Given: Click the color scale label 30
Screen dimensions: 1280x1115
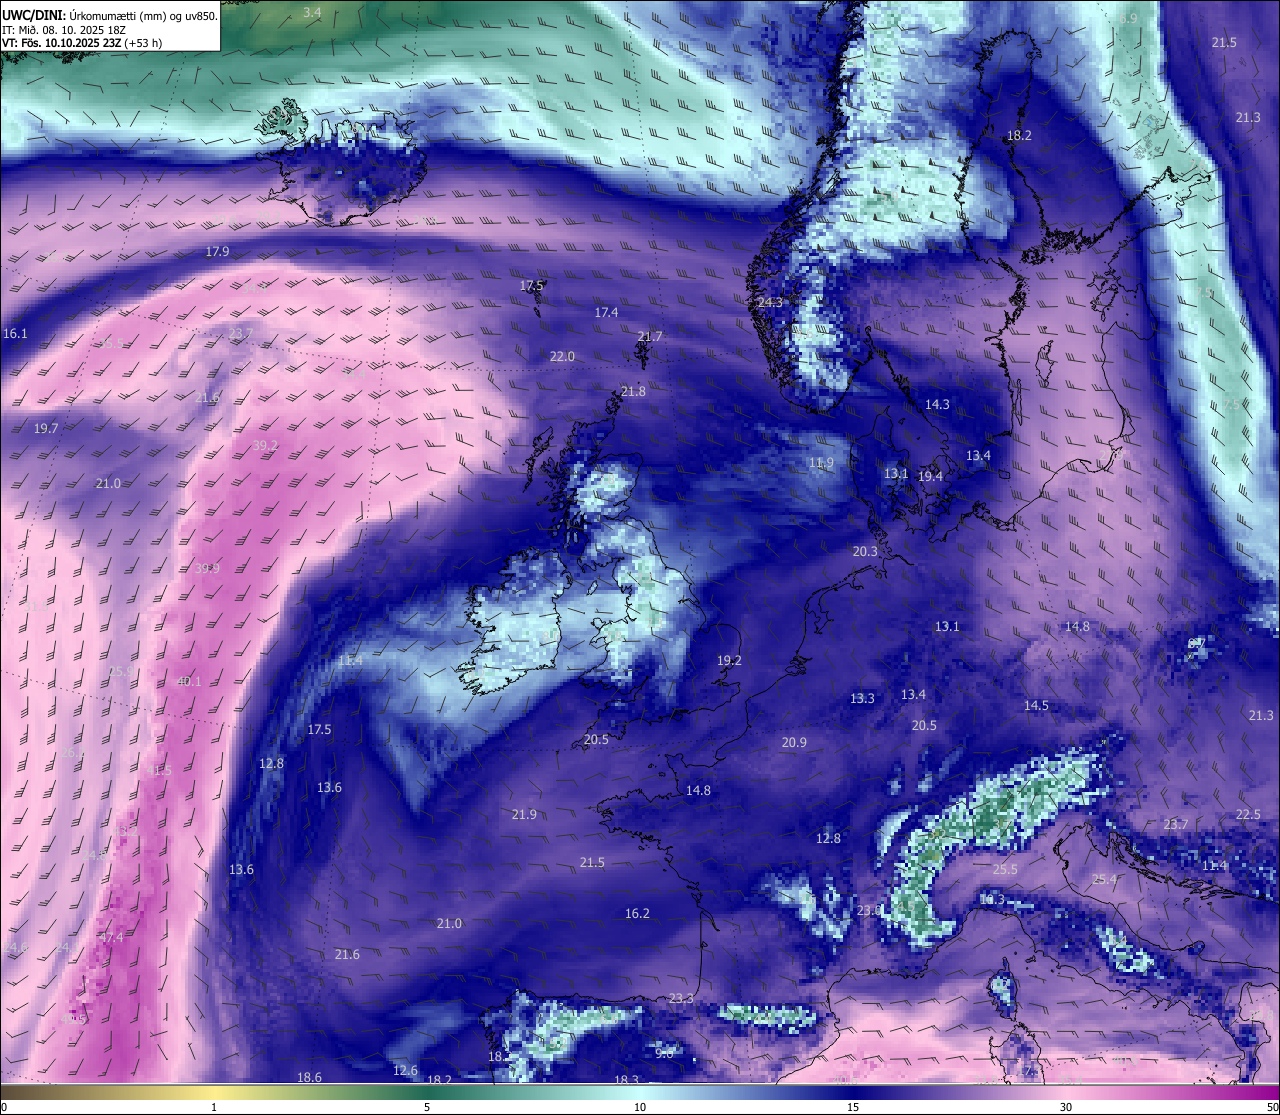Looking at the screenshot, I should pyautogui.click(x=1066, y=1107).
